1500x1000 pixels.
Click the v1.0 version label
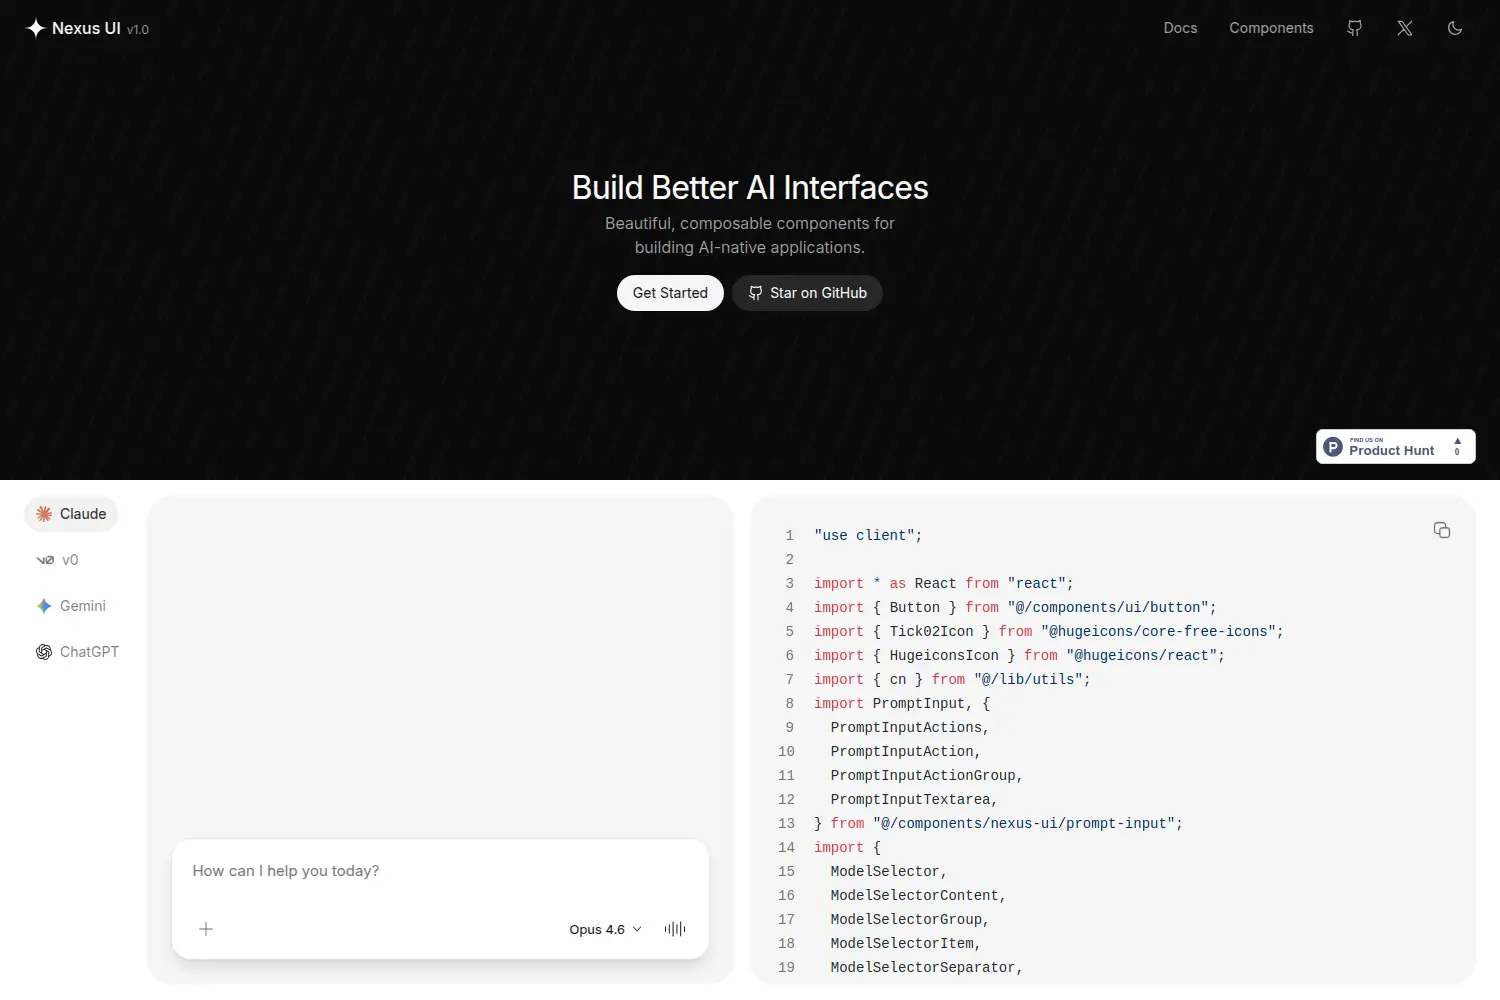pos(138,30)
